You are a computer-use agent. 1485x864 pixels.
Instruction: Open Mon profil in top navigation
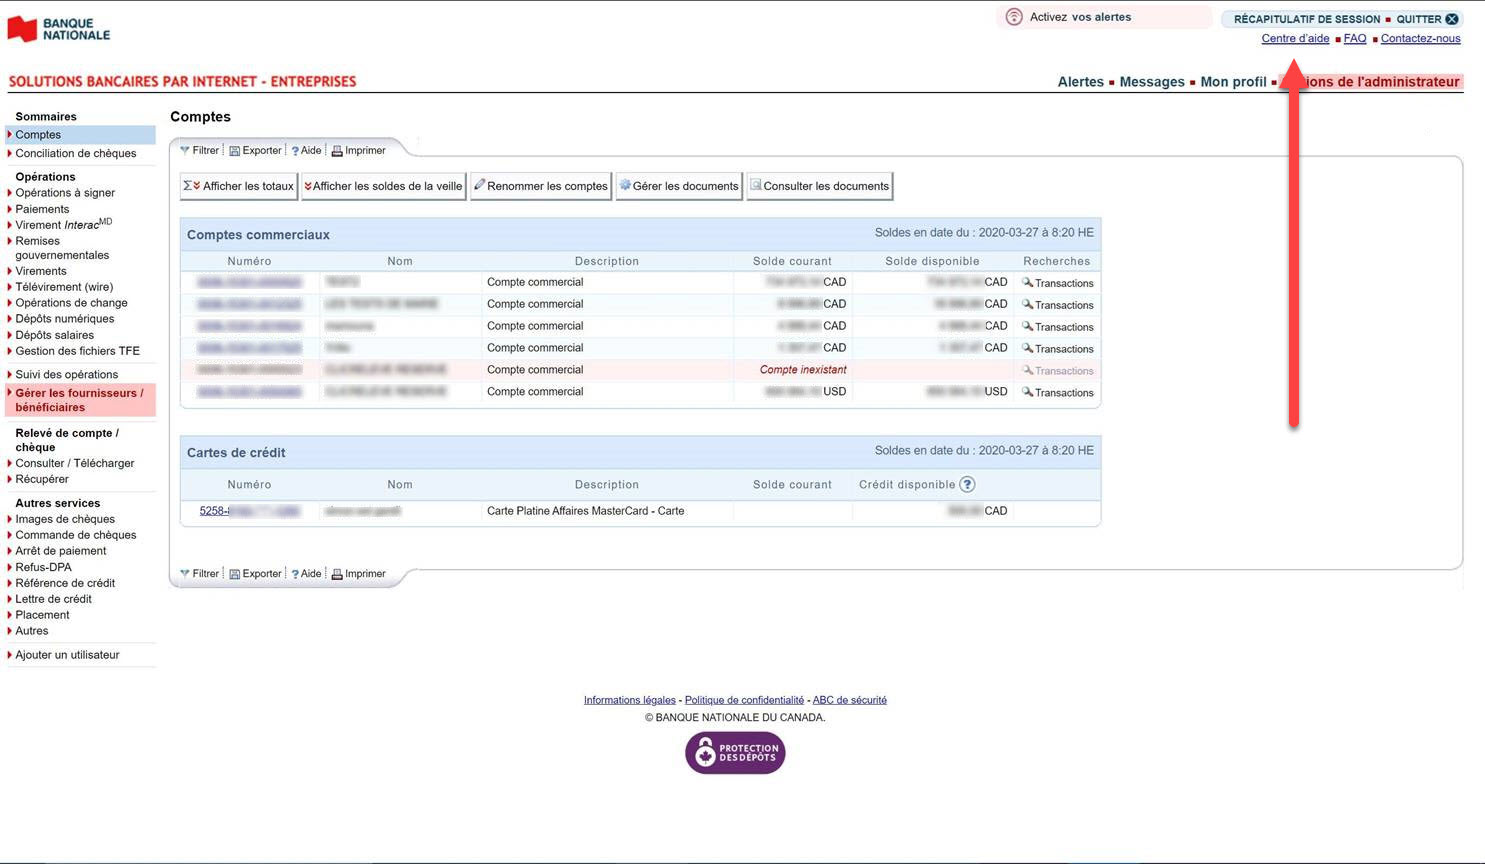click(x=1233, y=82)
